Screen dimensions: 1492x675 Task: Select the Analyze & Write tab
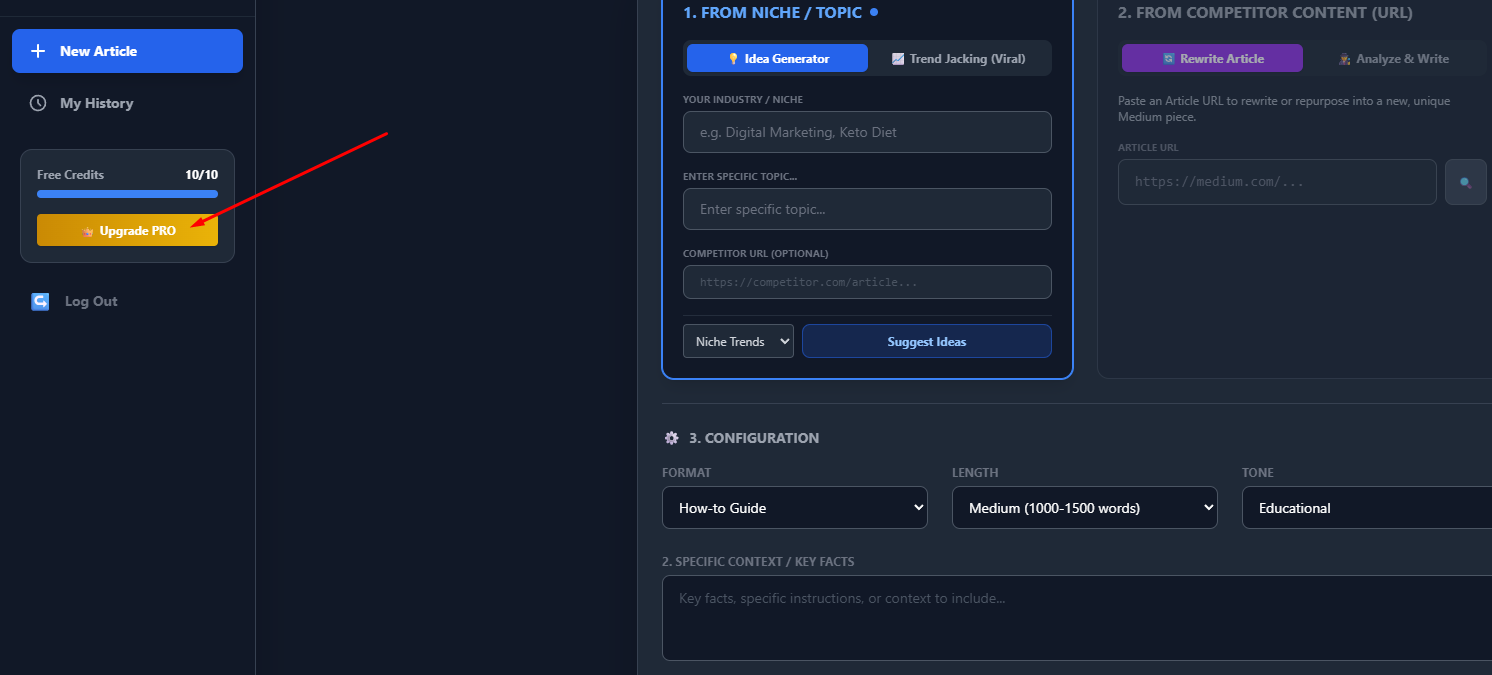1394,59
